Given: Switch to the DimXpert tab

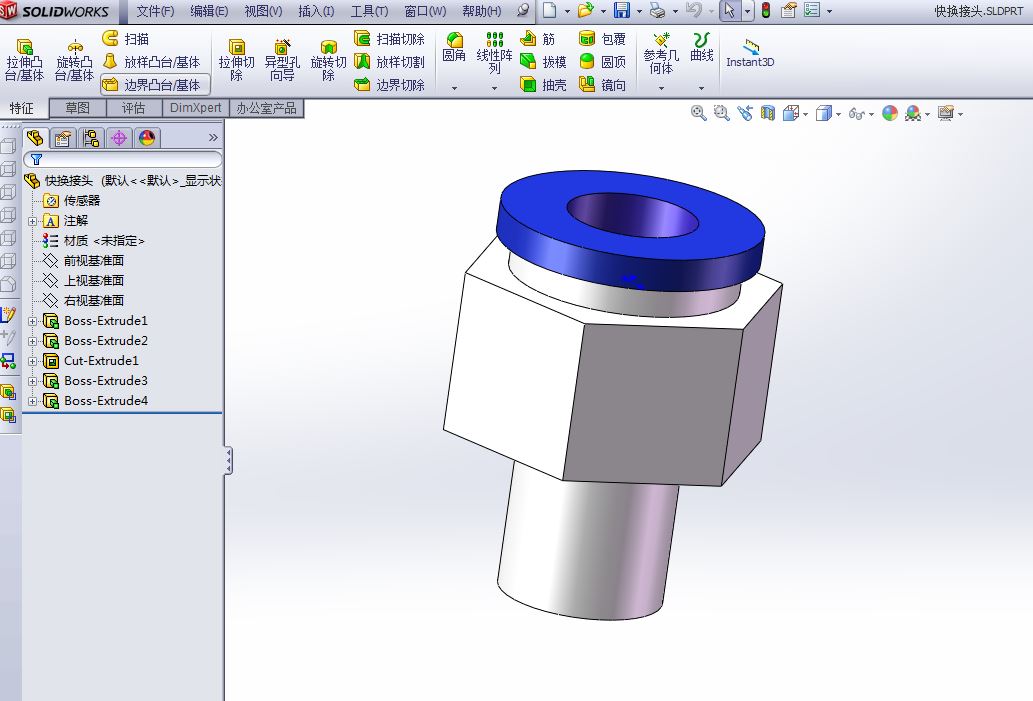Looking at the screenshot, I should point(195,108).
